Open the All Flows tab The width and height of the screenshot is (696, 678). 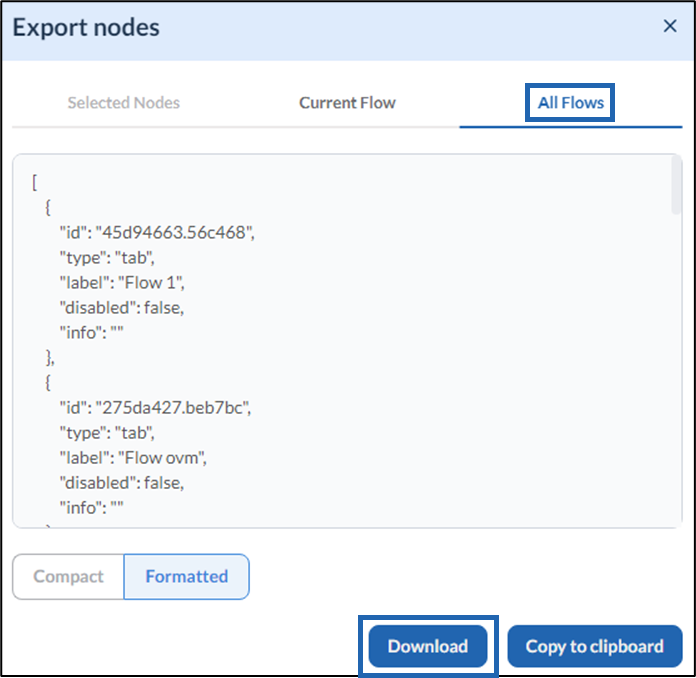pyautogui.click(x=570, y=103)
